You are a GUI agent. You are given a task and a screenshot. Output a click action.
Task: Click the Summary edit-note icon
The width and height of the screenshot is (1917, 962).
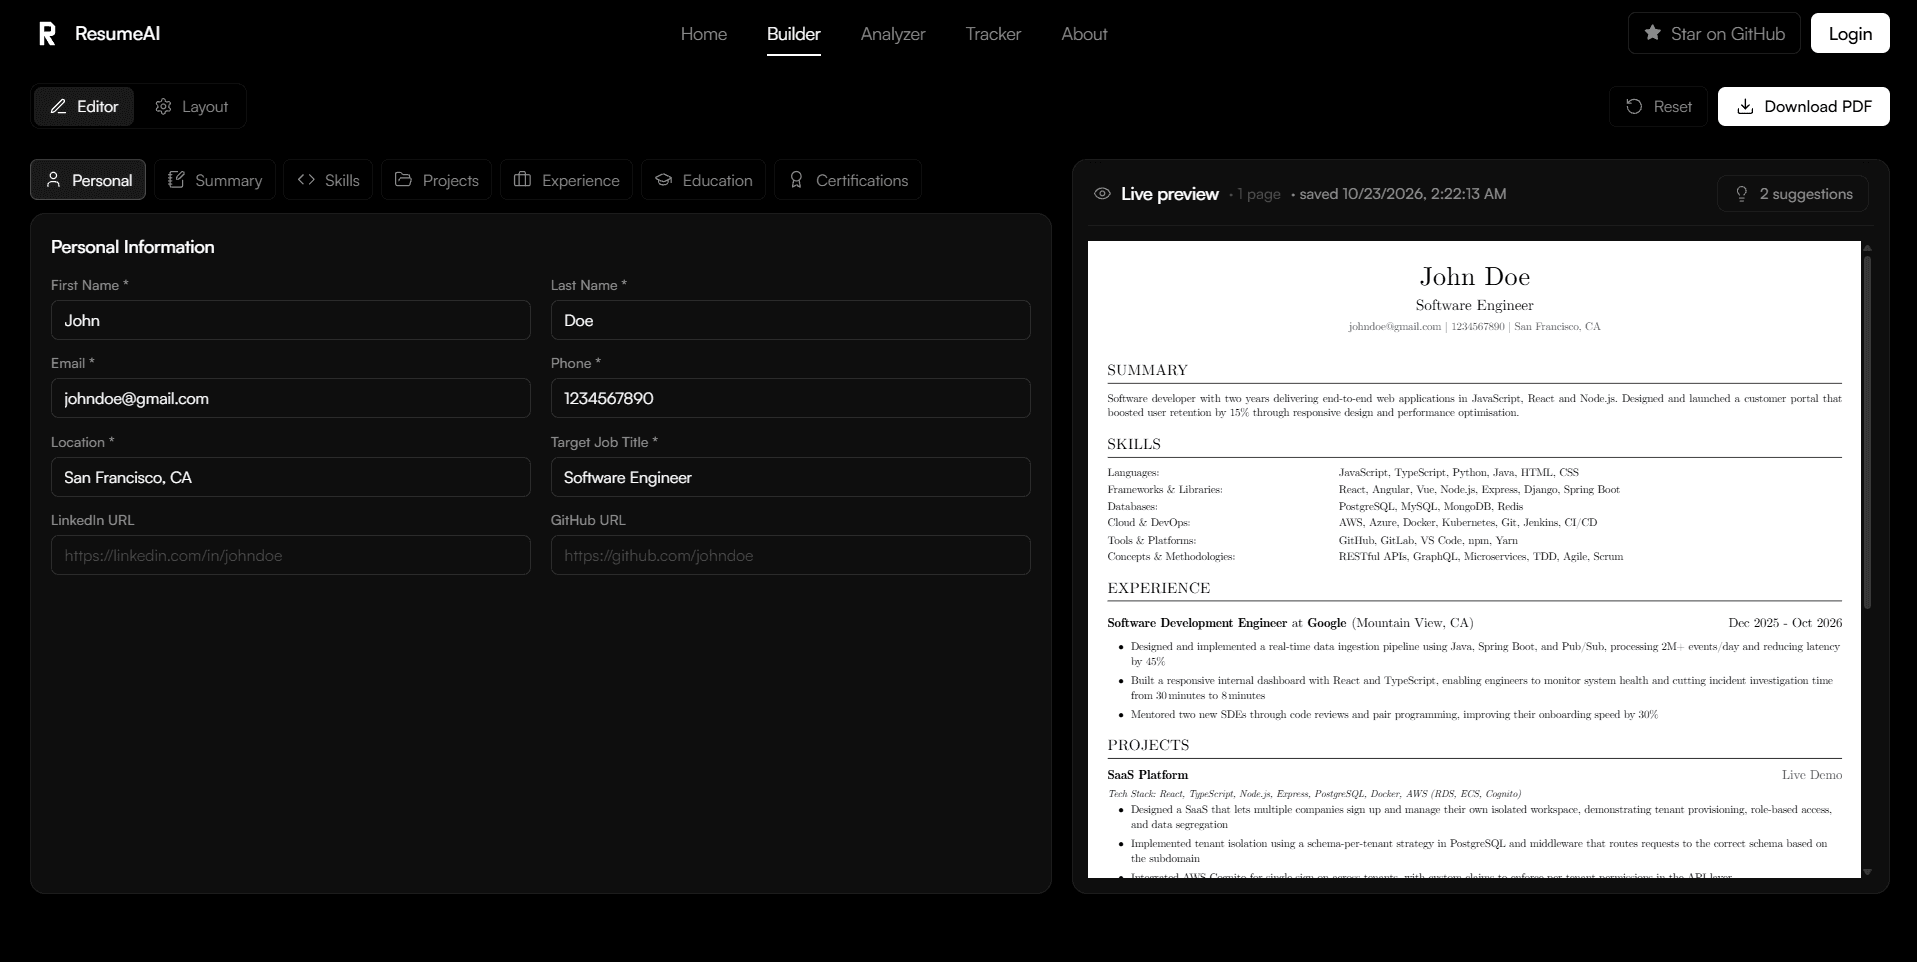tap(177, 180)
